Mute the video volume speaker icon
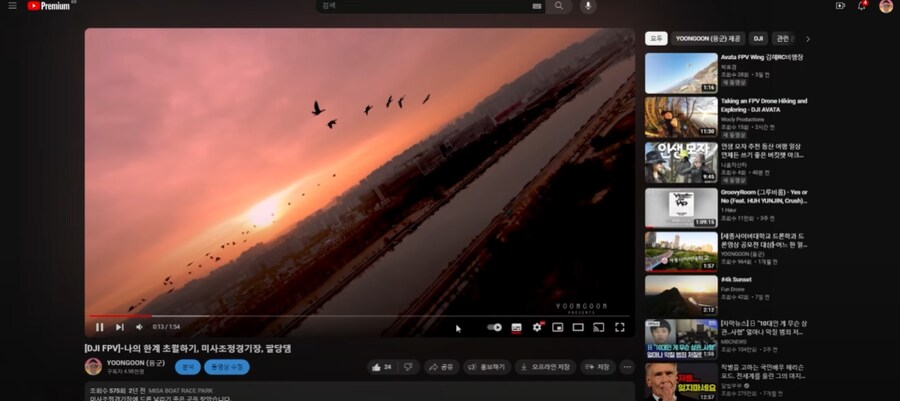This screenshot has height=401, width=900. point(139,327)
